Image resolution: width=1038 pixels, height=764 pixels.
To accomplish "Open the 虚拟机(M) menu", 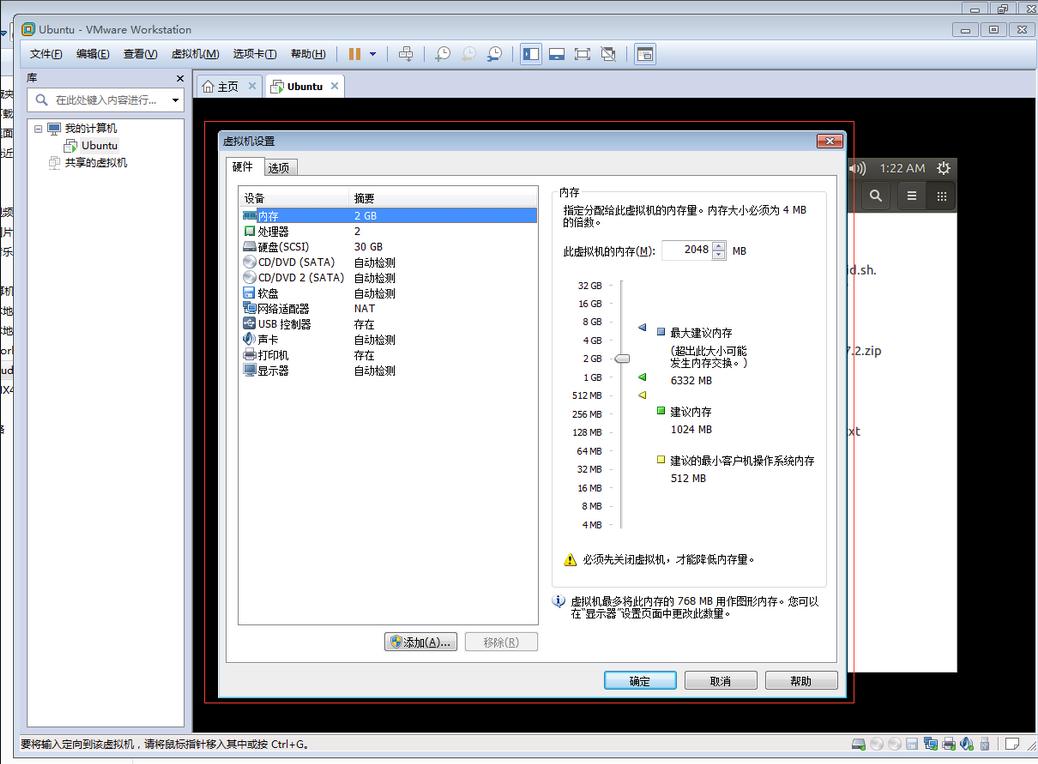I will tap(195, 54).
